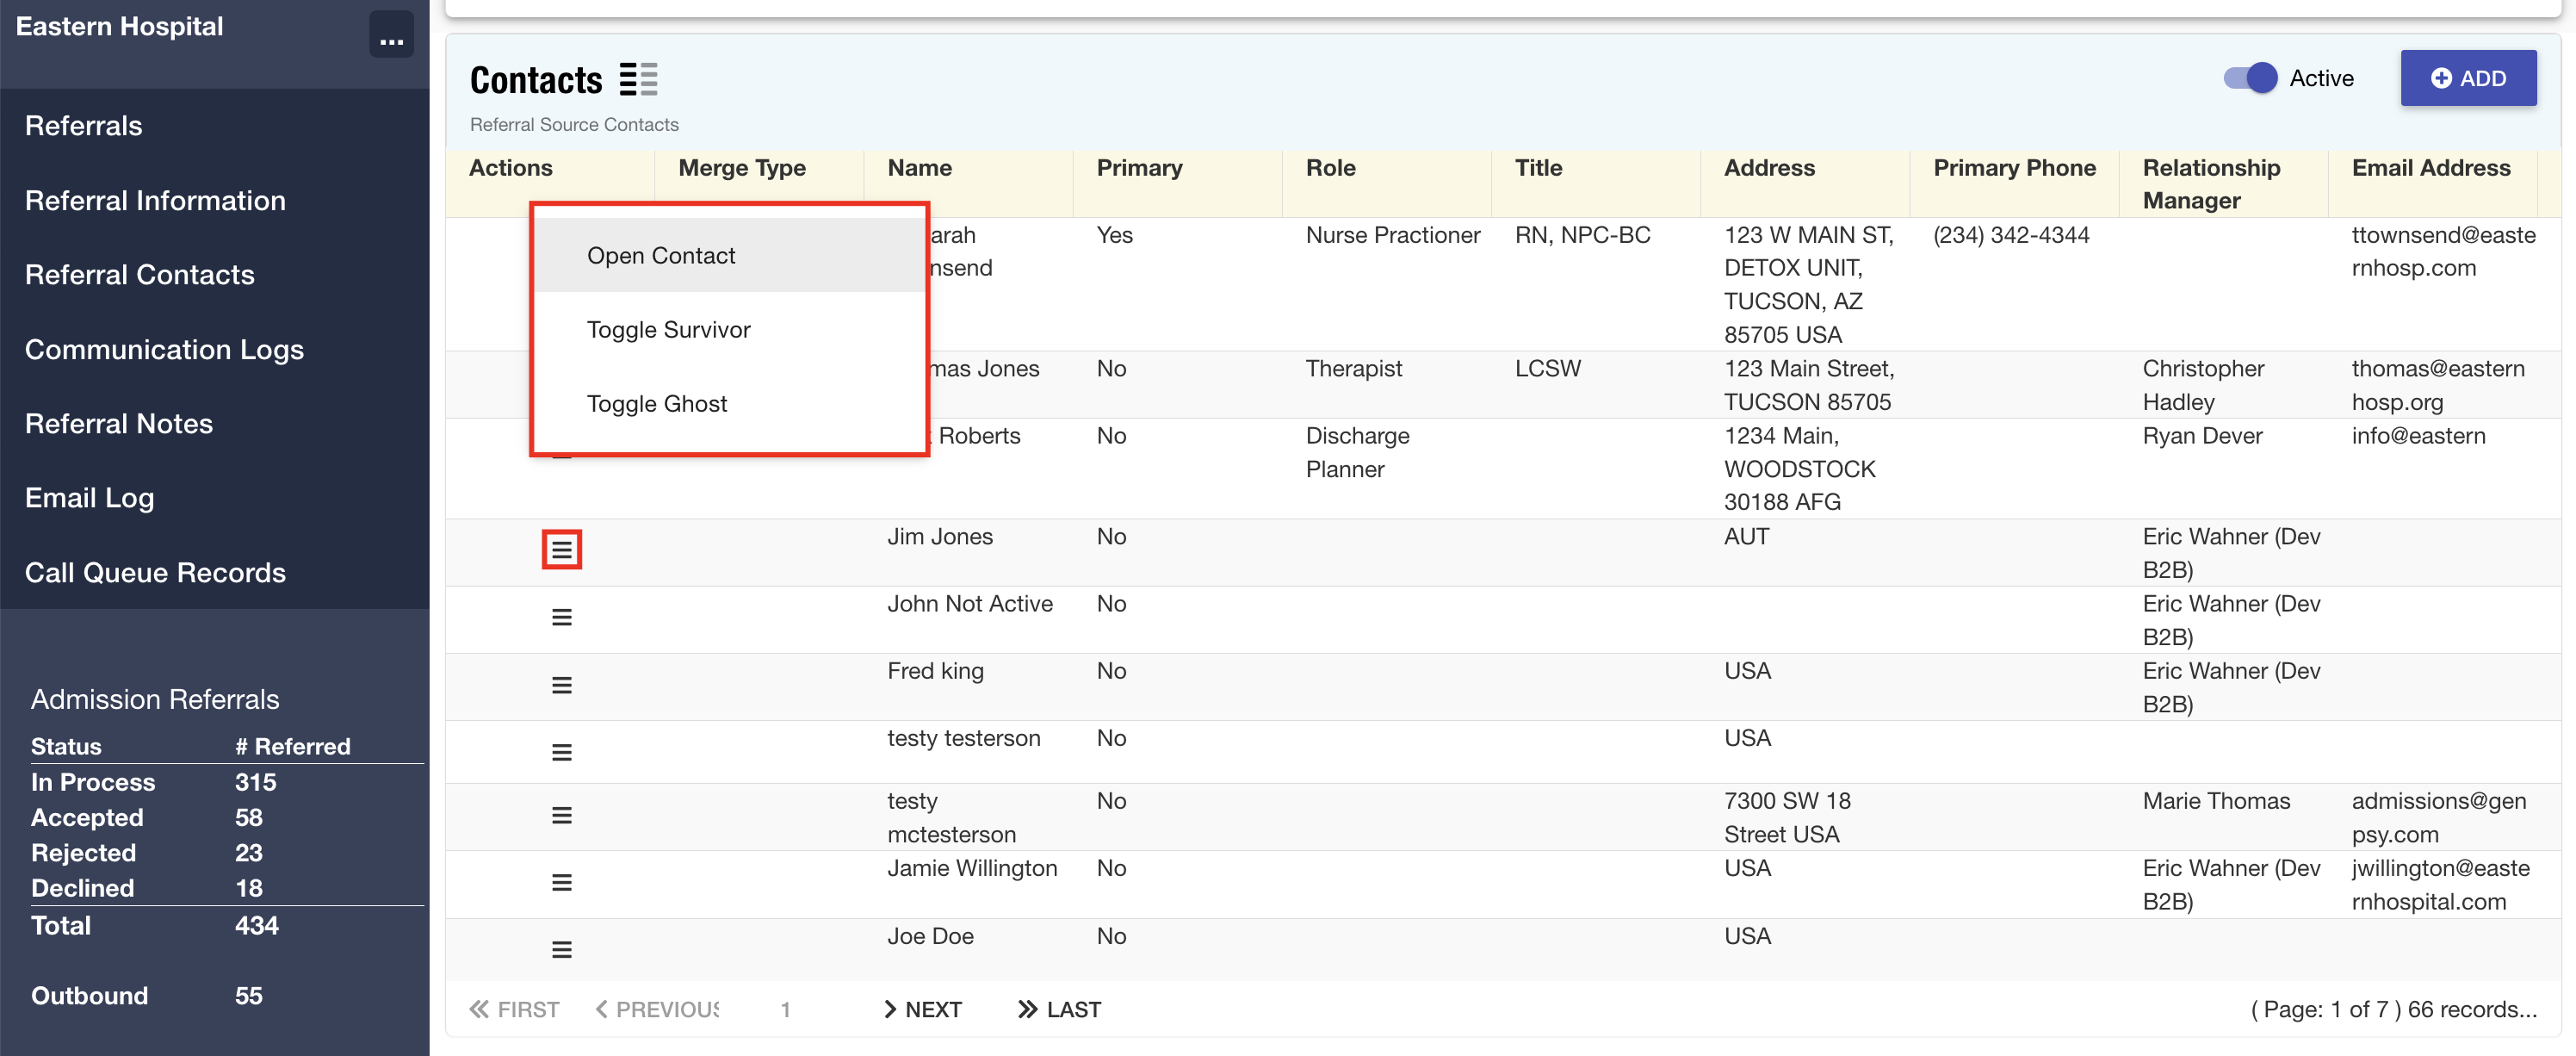Image resolution: width=2576 pixels, height=1056 pixels.
Task: Select Open Contact from the context menu
Action: pos(661,256)
